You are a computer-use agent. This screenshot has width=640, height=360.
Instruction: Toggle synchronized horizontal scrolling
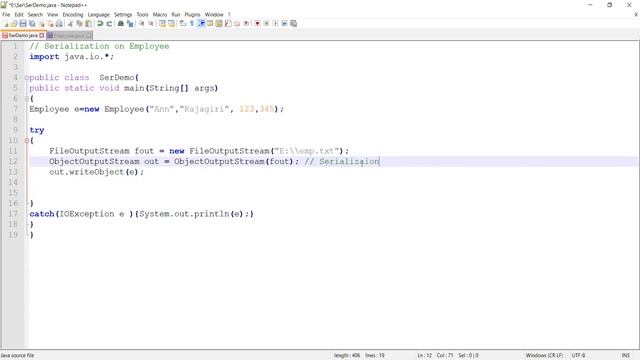coord(172,24)
